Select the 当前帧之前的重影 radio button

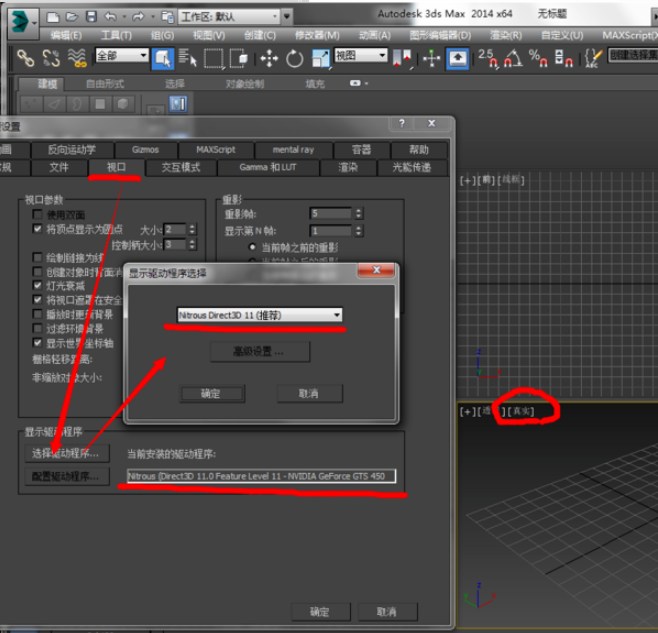point(252,247)
